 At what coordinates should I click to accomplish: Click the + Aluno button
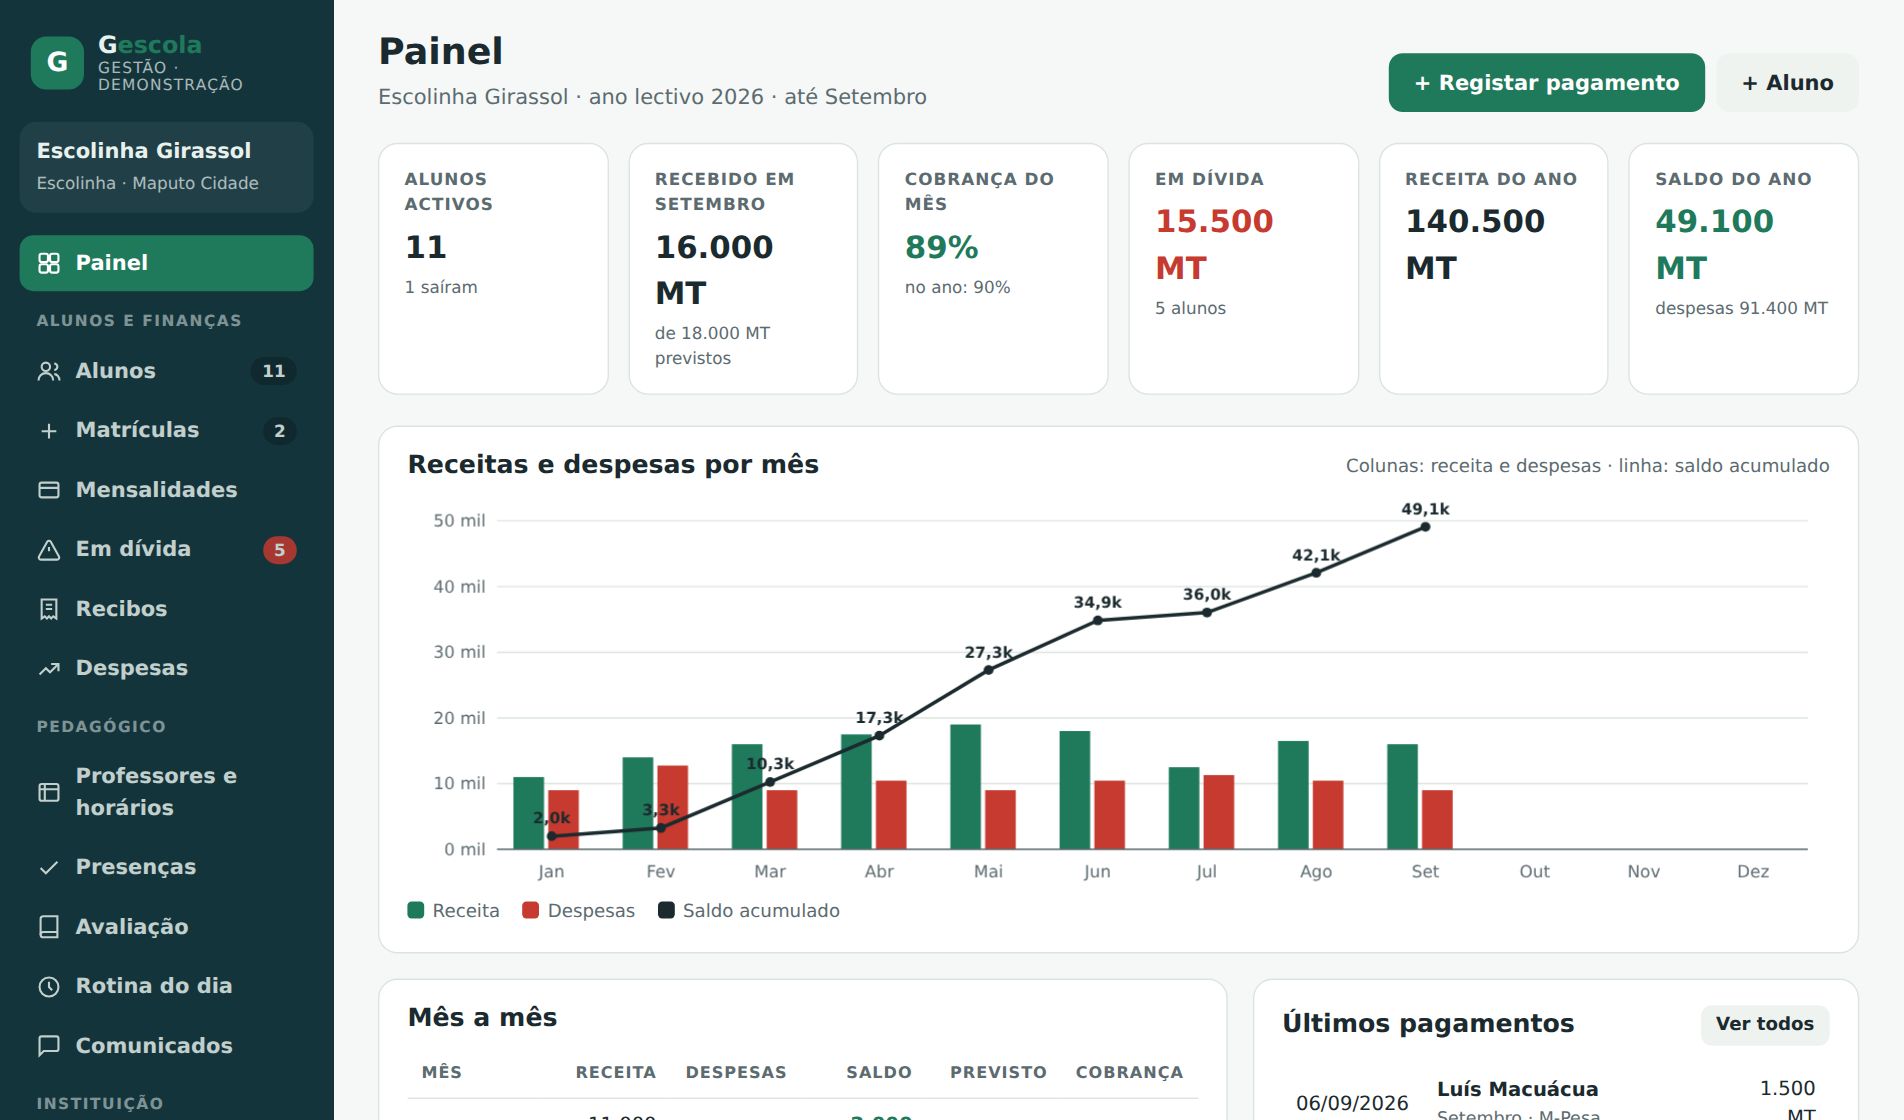pyautogui.click(x=1787, y=83)
